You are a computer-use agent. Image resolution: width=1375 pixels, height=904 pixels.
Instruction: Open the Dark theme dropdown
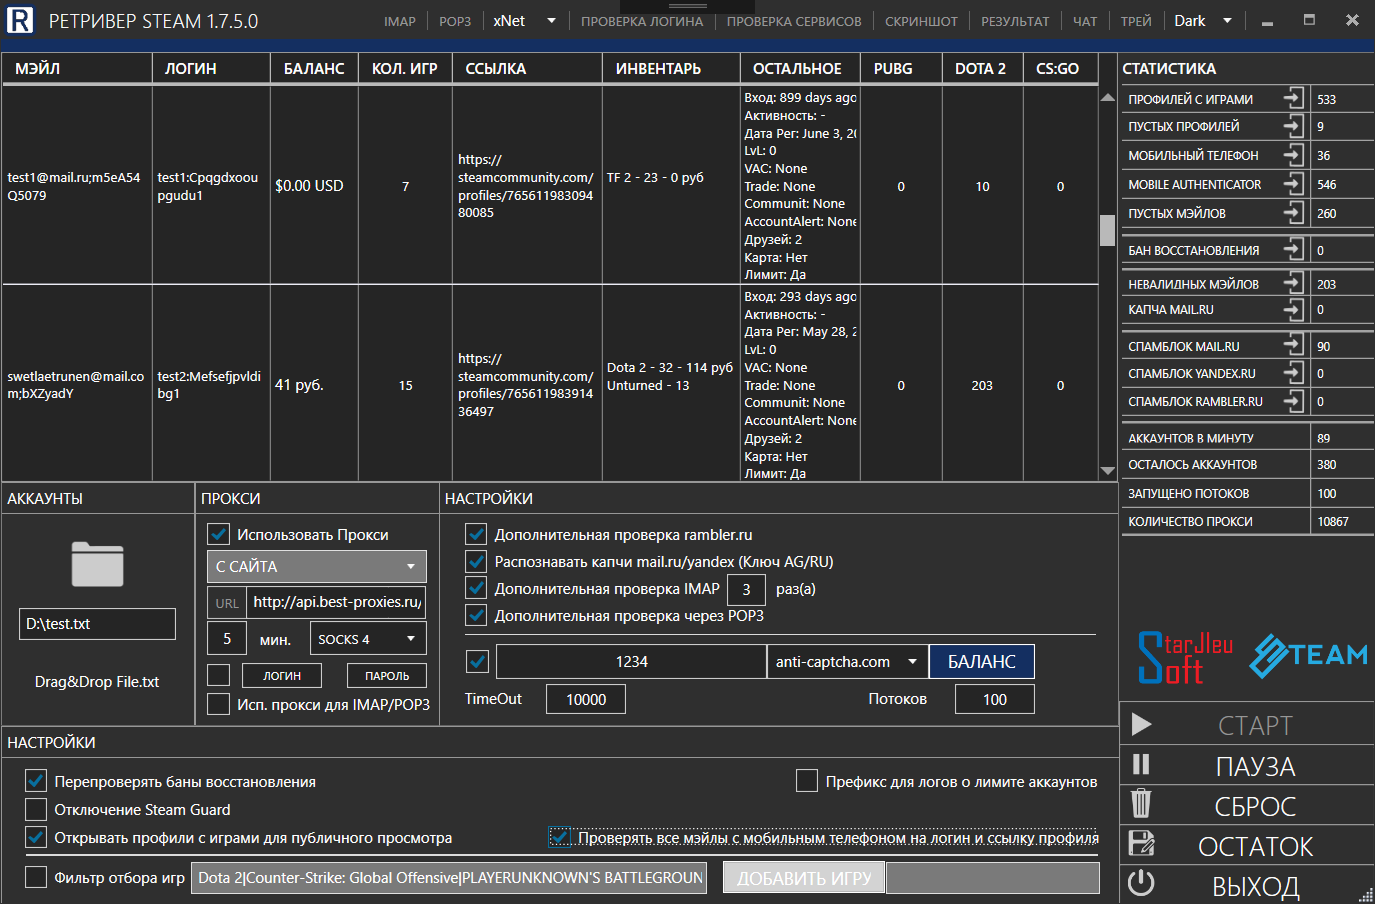[x=1203, y=20]
